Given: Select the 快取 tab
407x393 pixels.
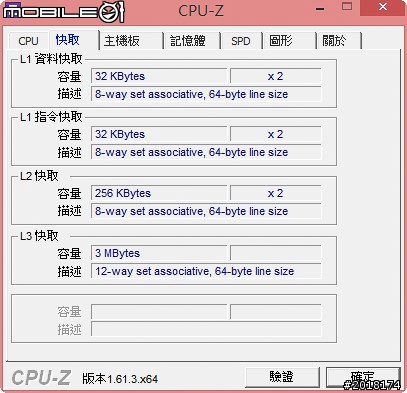Looking at the screenshot, I should tap(74, 40).
